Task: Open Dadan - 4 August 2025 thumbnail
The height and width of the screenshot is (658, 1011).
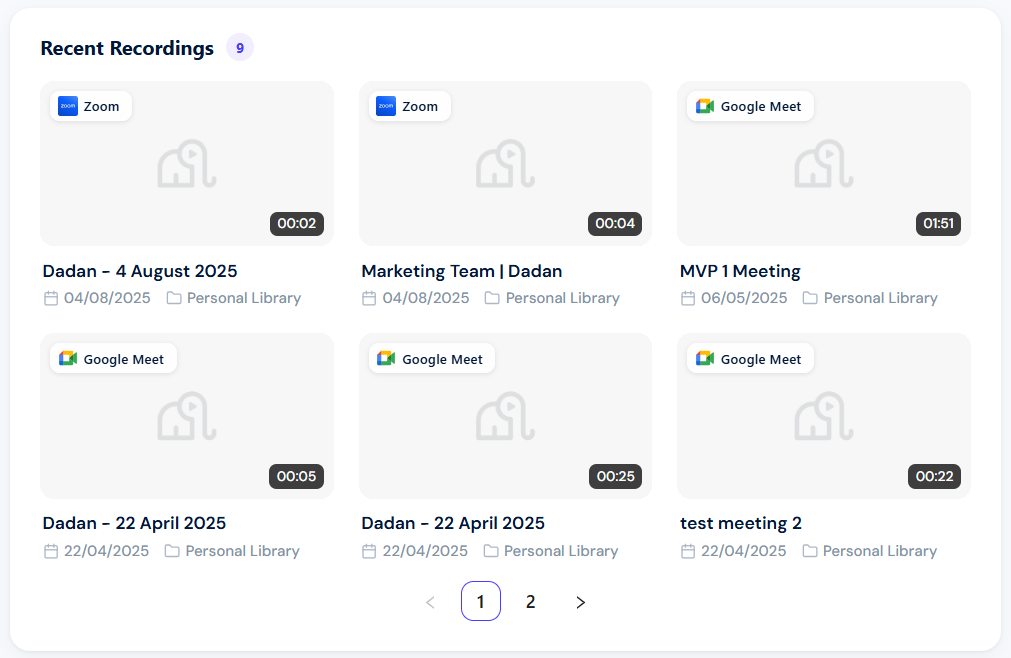Action: point(187,164)
